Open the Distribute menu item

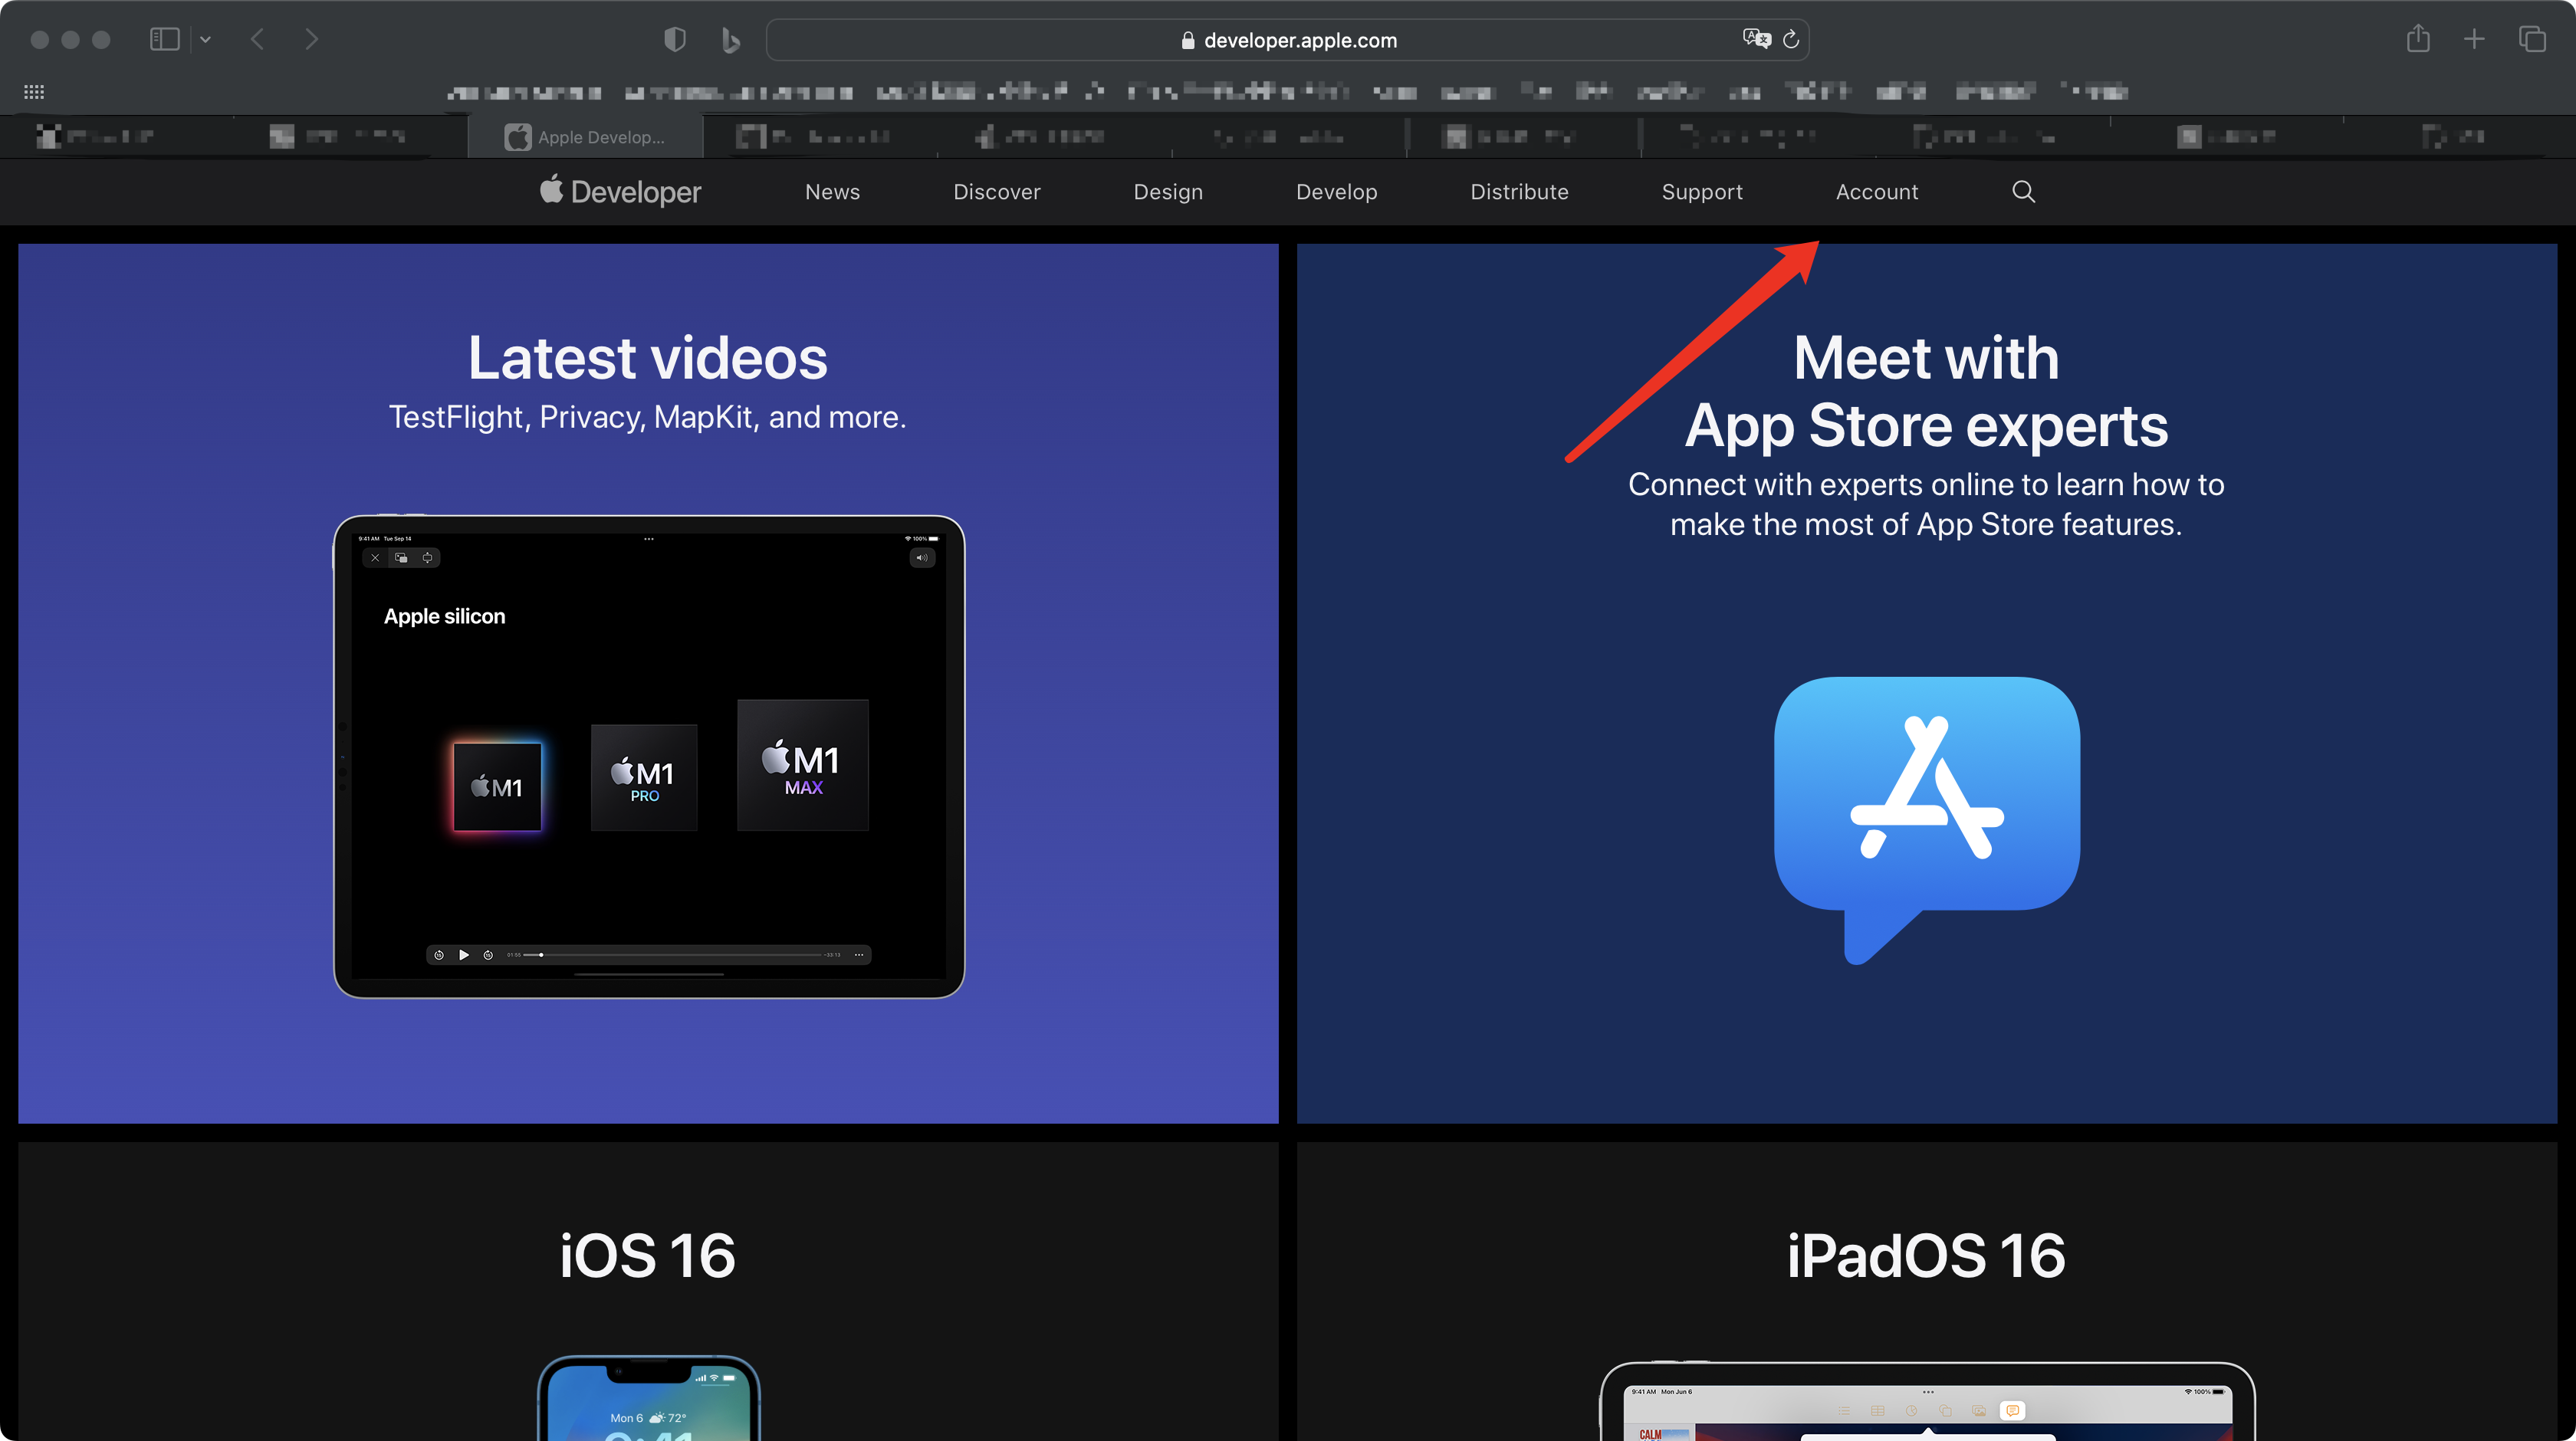(1519, 191)
